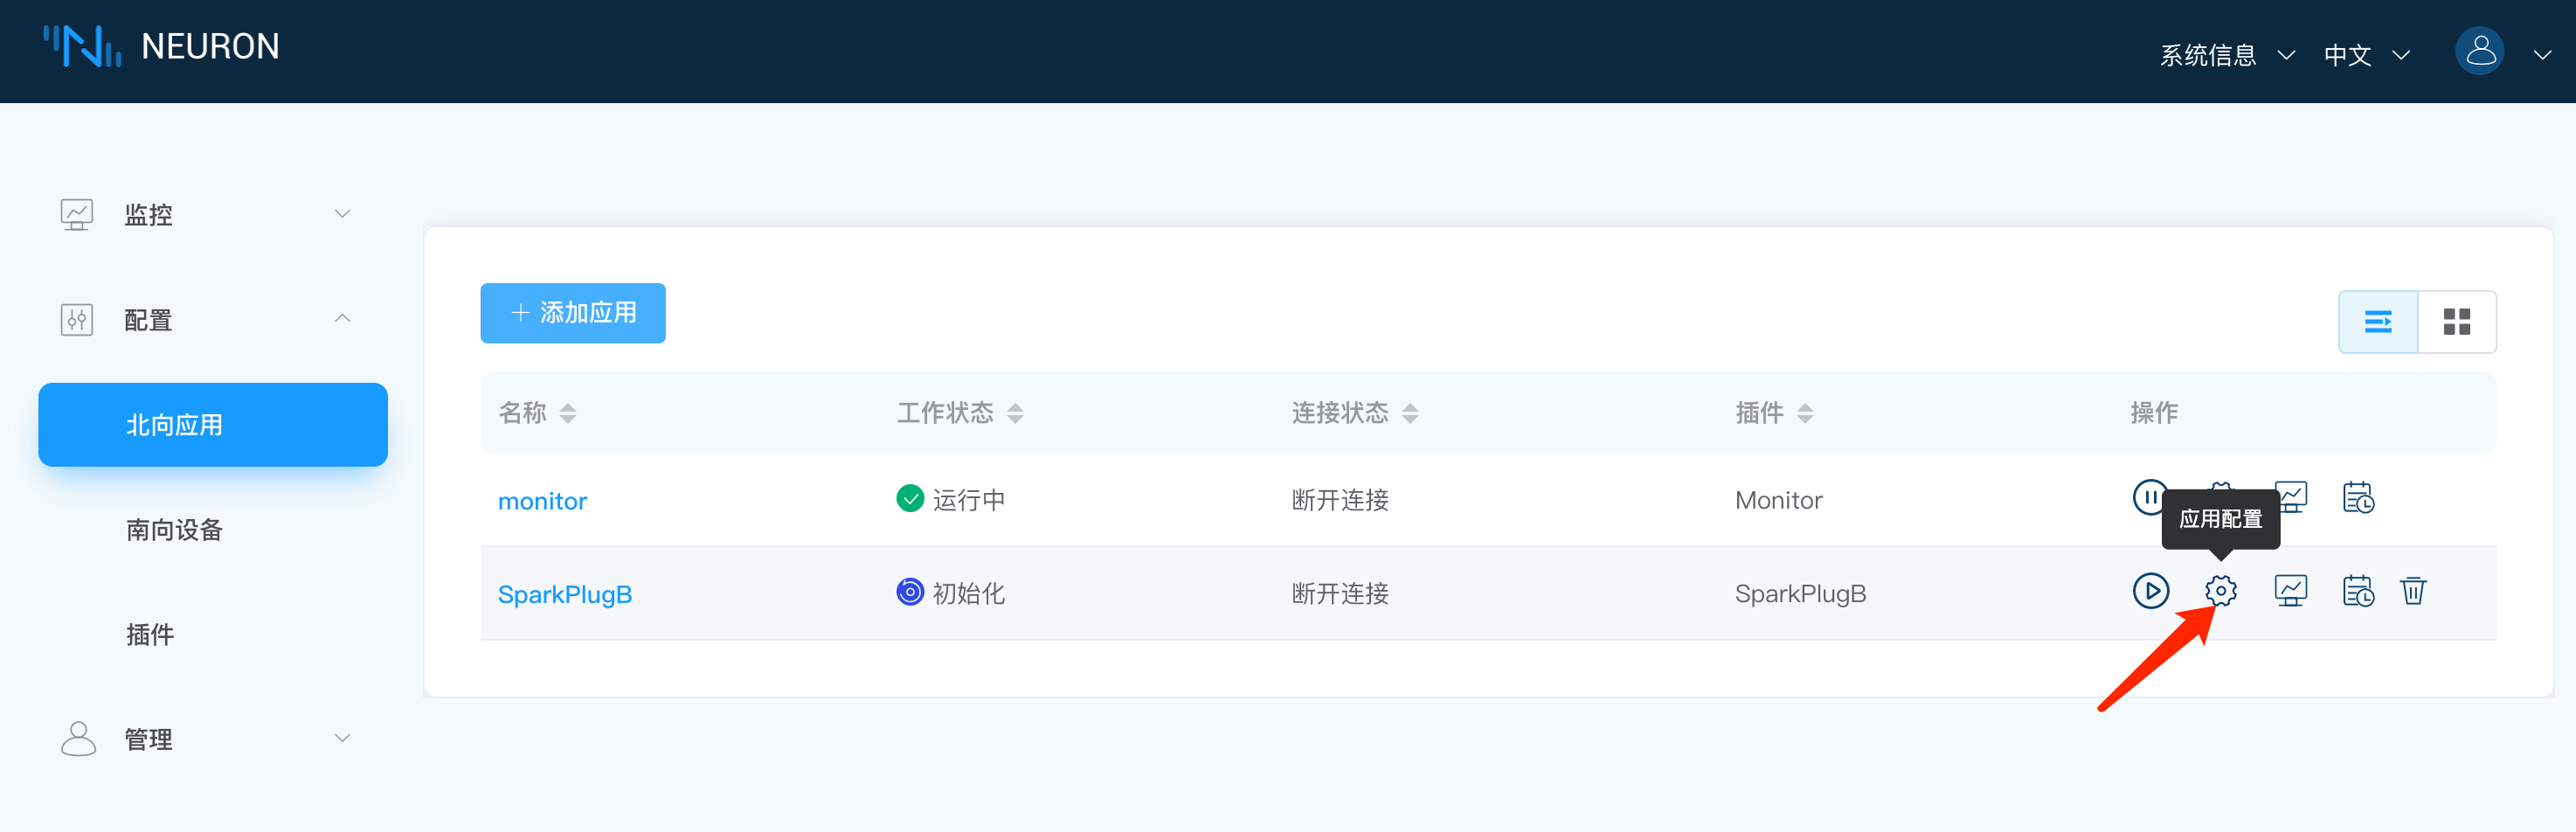Click the user avatar icon
2576x832 pixels.
tap(2479, 51)
